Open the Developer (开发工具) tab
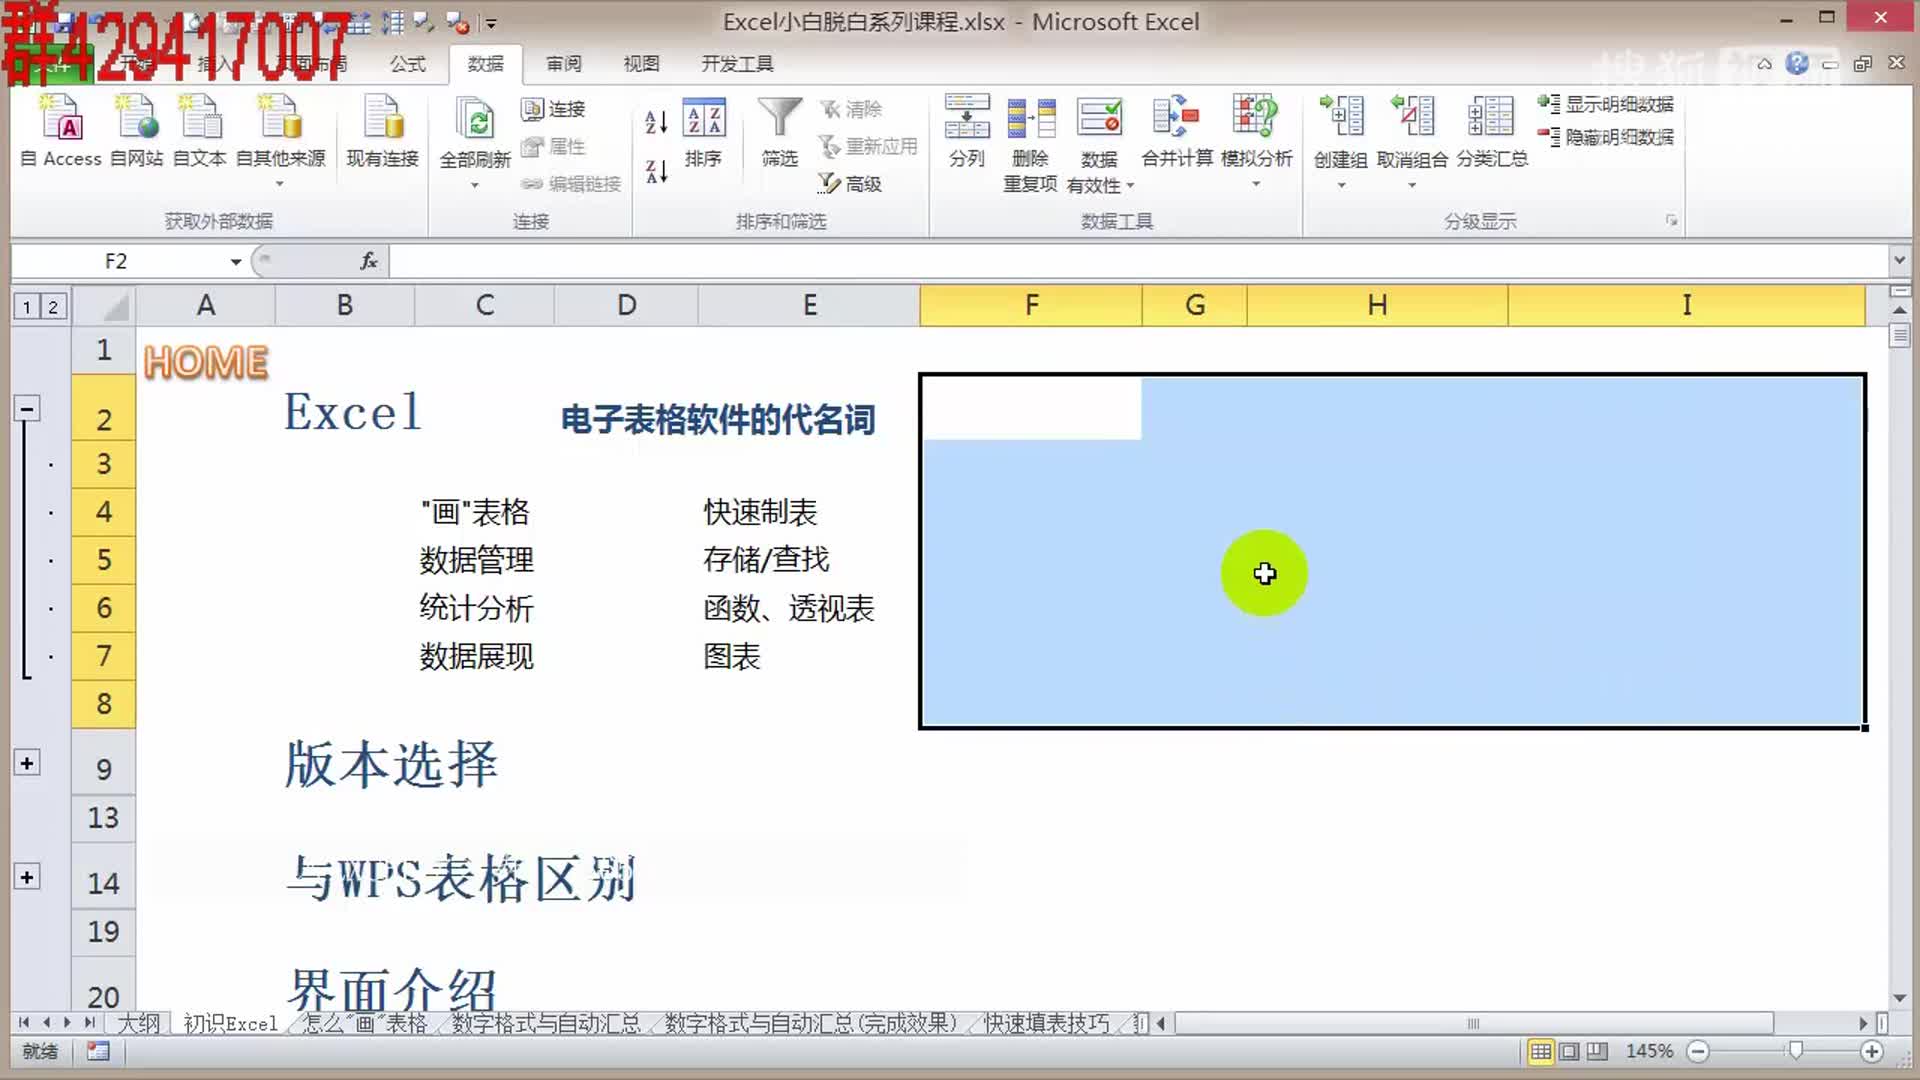The width and height of the screenshot is (1920, 1080). tap(737, 63)
